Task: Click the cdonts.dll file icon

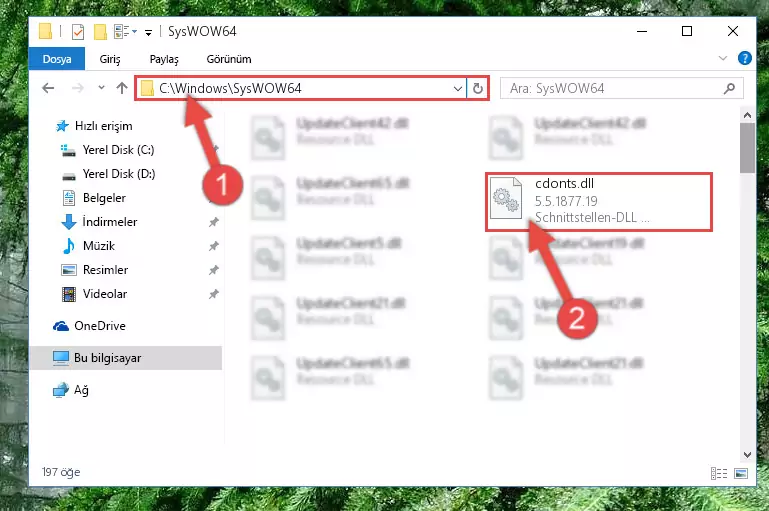Action: (x=506, y=198)
